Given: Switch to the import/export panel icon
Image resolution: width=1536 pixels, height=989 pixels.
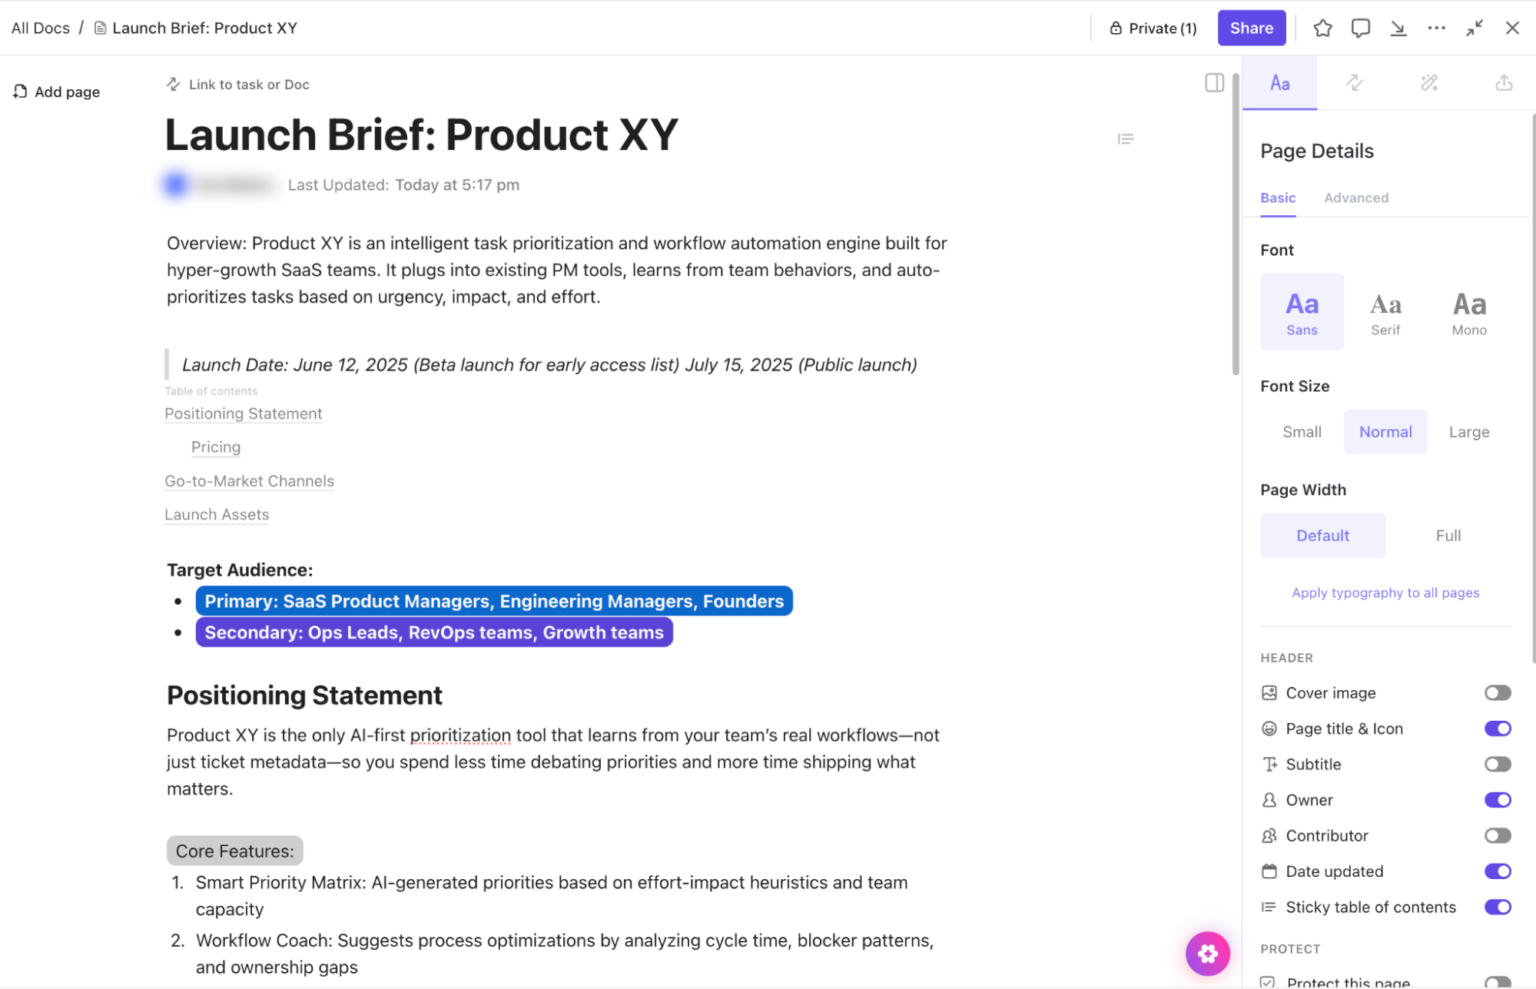Looking at the screenshot, I should point(1504,83).
